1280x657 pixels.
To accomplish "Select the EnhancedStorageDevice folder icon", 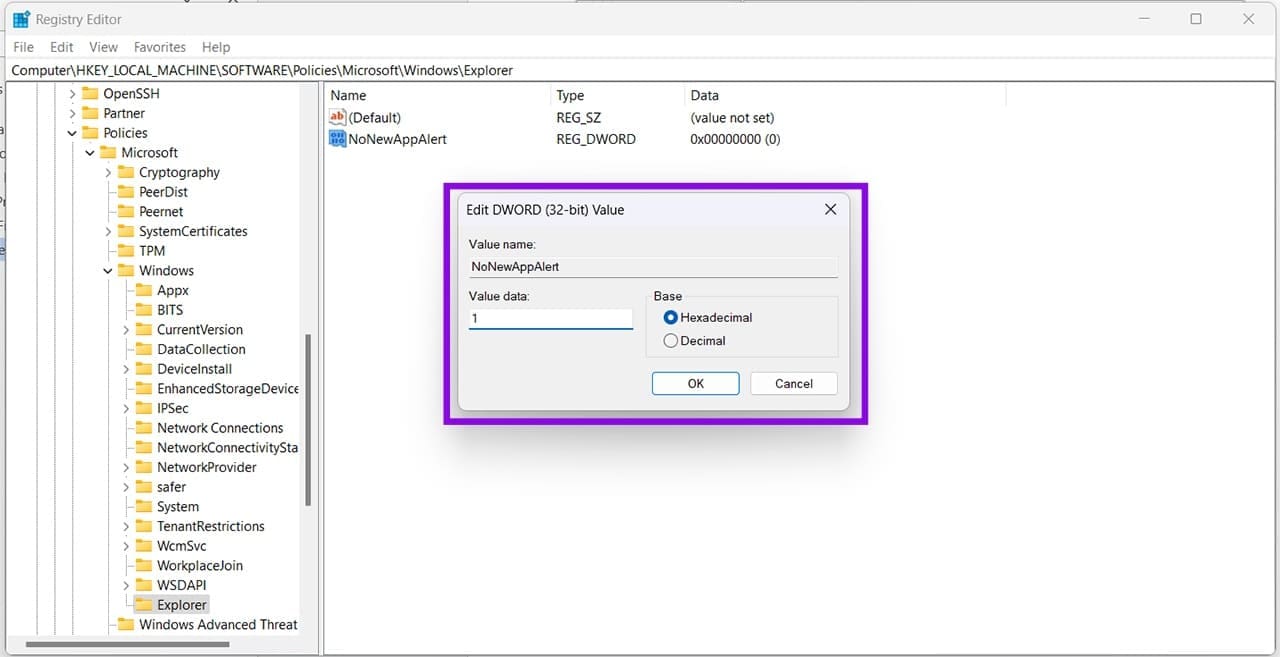I will pos(144,388).
